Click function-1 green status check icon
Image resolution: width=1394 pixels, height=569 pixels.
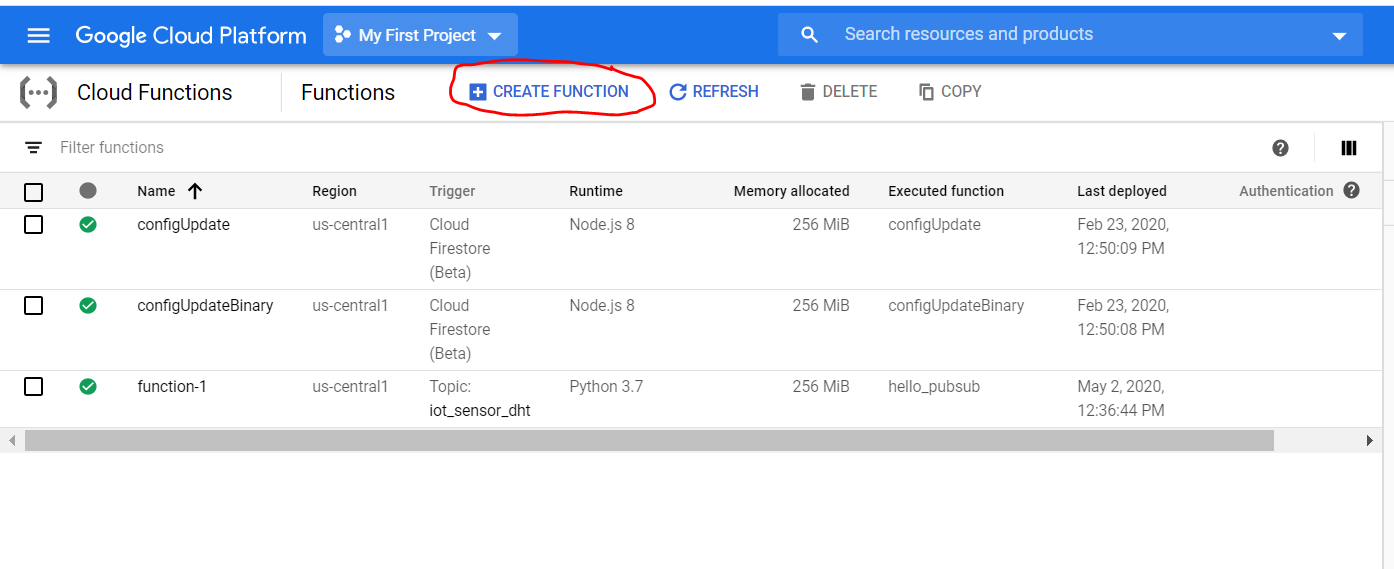coord(88,386)
